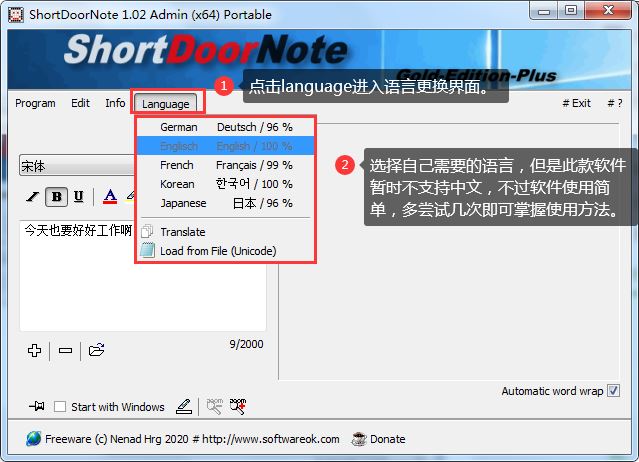Open the Edit menu
This screenshot has width=639, height=462.
(x=80, y=103)
